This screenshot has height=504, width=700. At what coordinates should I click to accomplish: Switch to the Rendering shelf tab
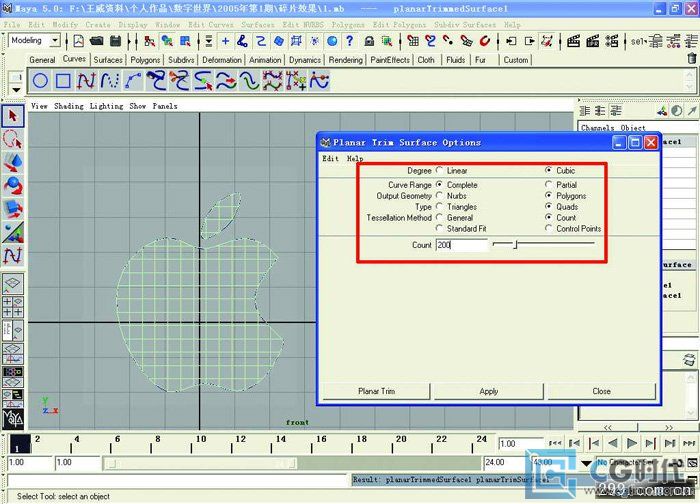(346, 60)
